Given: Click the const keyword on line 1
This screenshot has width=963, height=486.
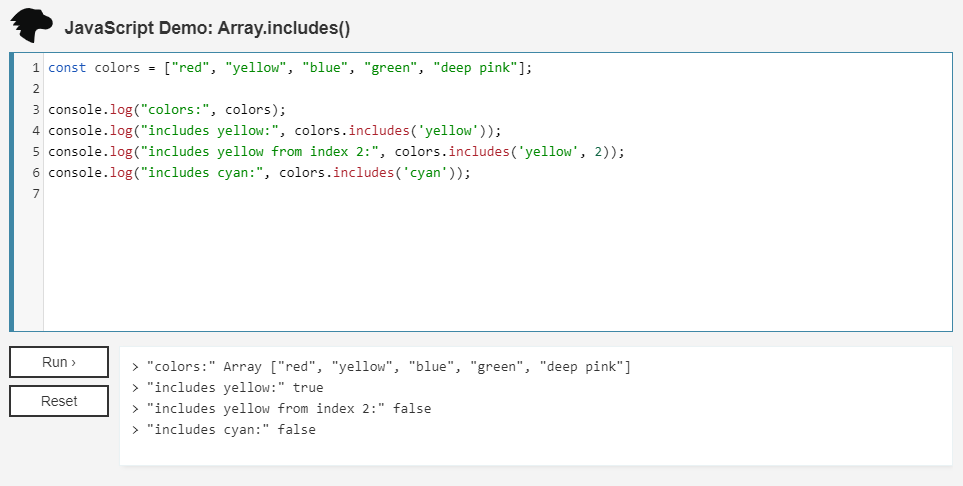Looking at the screenshot, I should tap(67, 68).
